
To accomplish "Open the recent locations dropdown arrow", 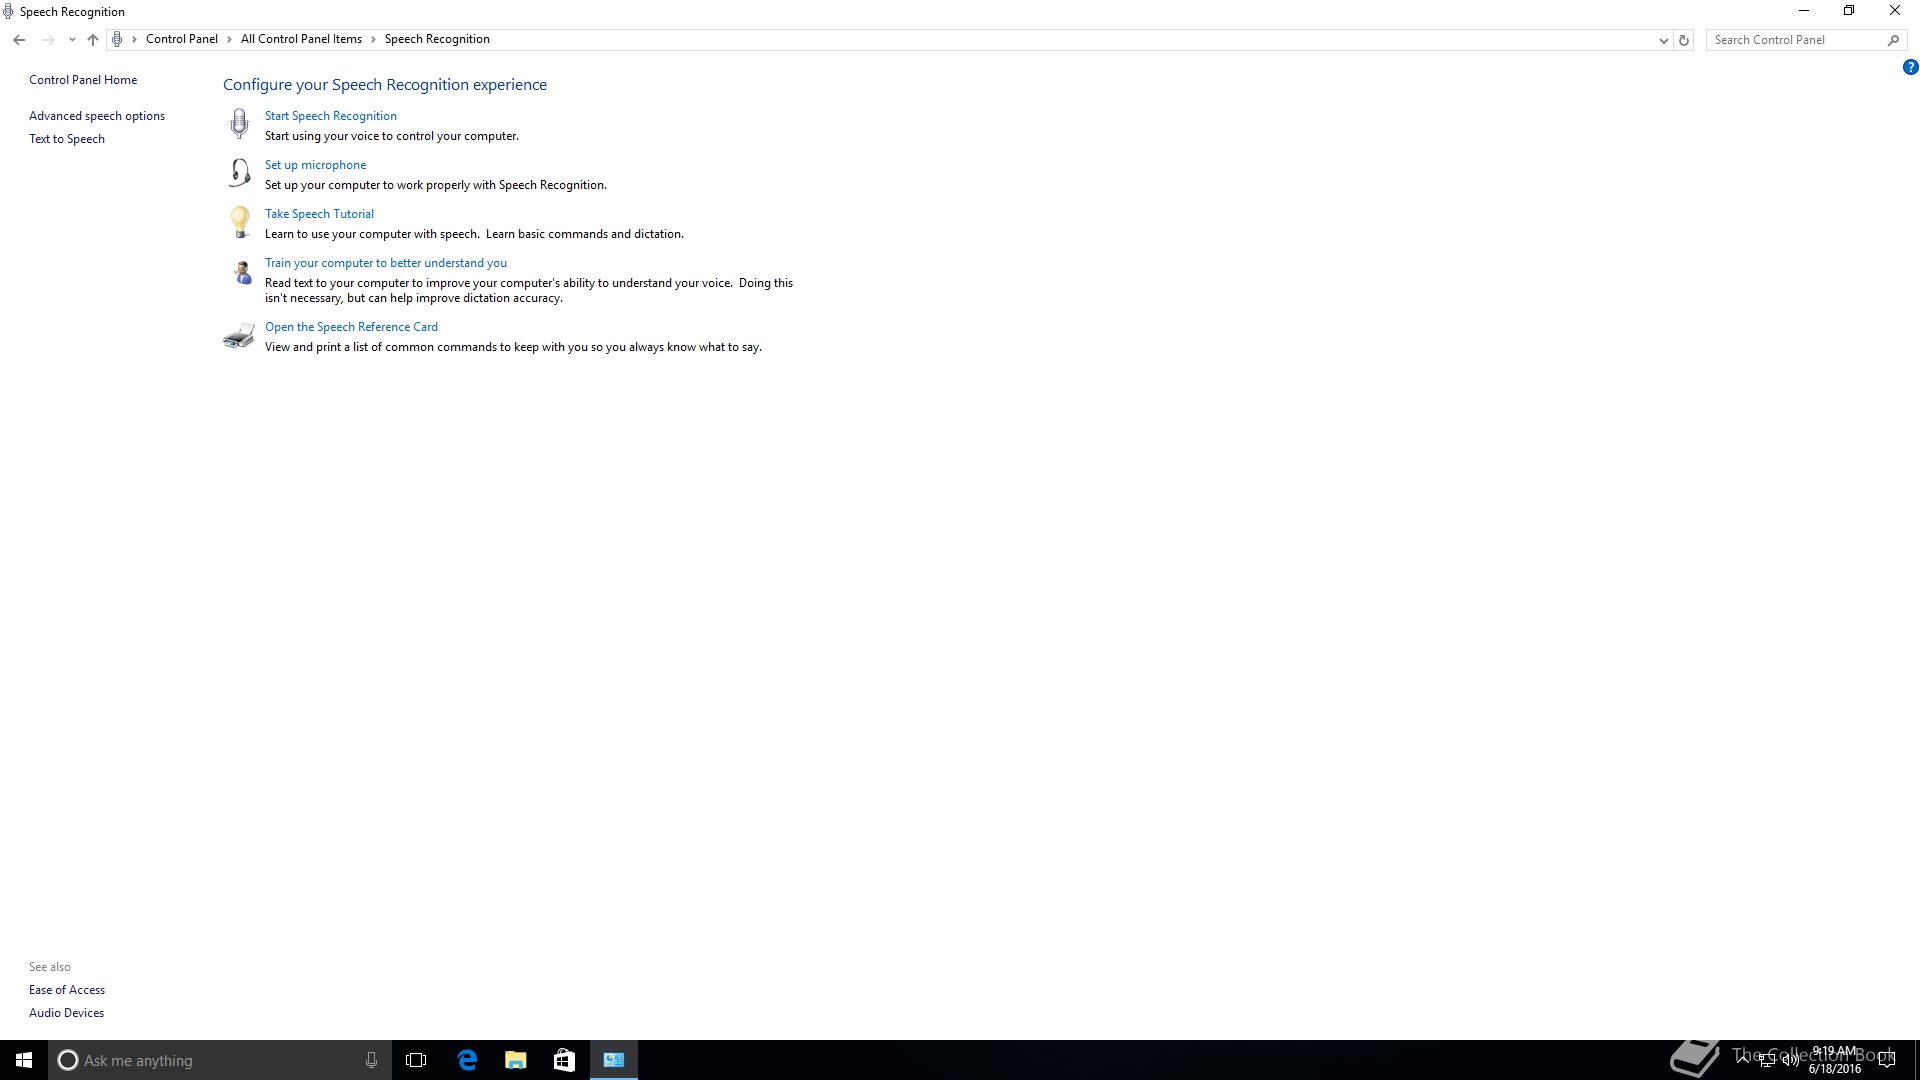I will point(72,40).
